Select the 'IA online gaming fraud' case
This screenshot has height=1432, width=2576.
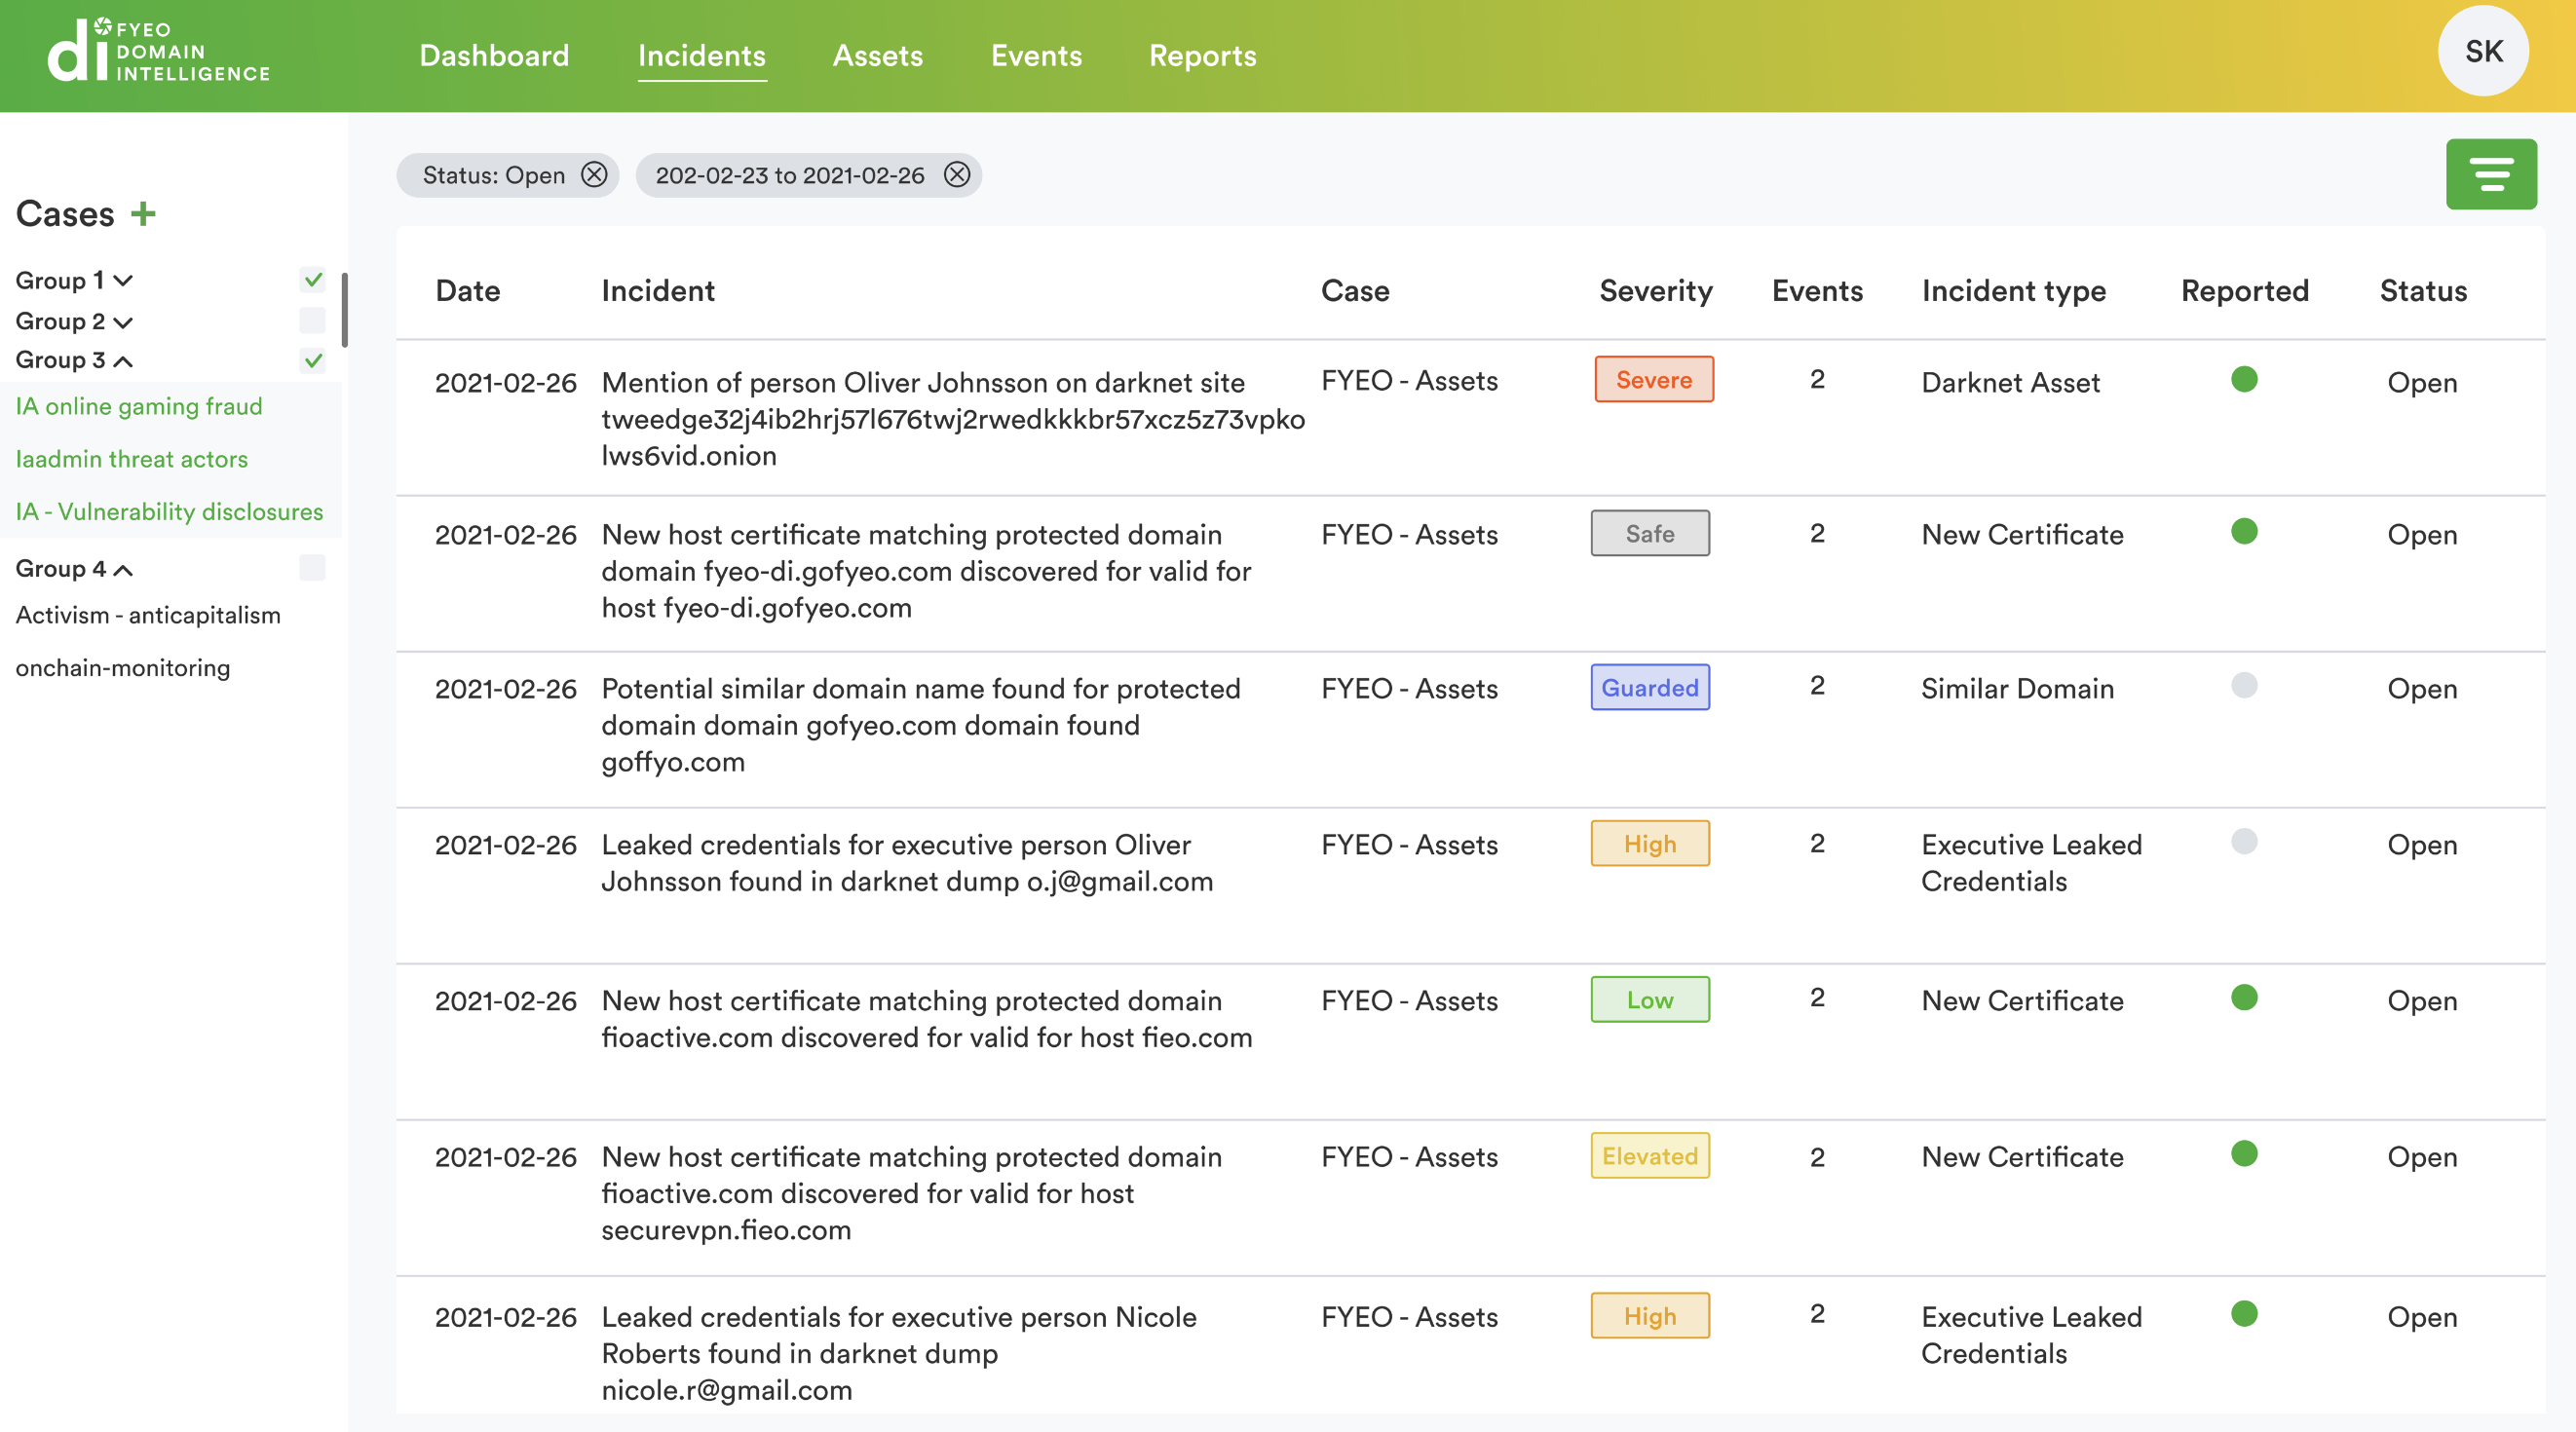click(138, 406)
